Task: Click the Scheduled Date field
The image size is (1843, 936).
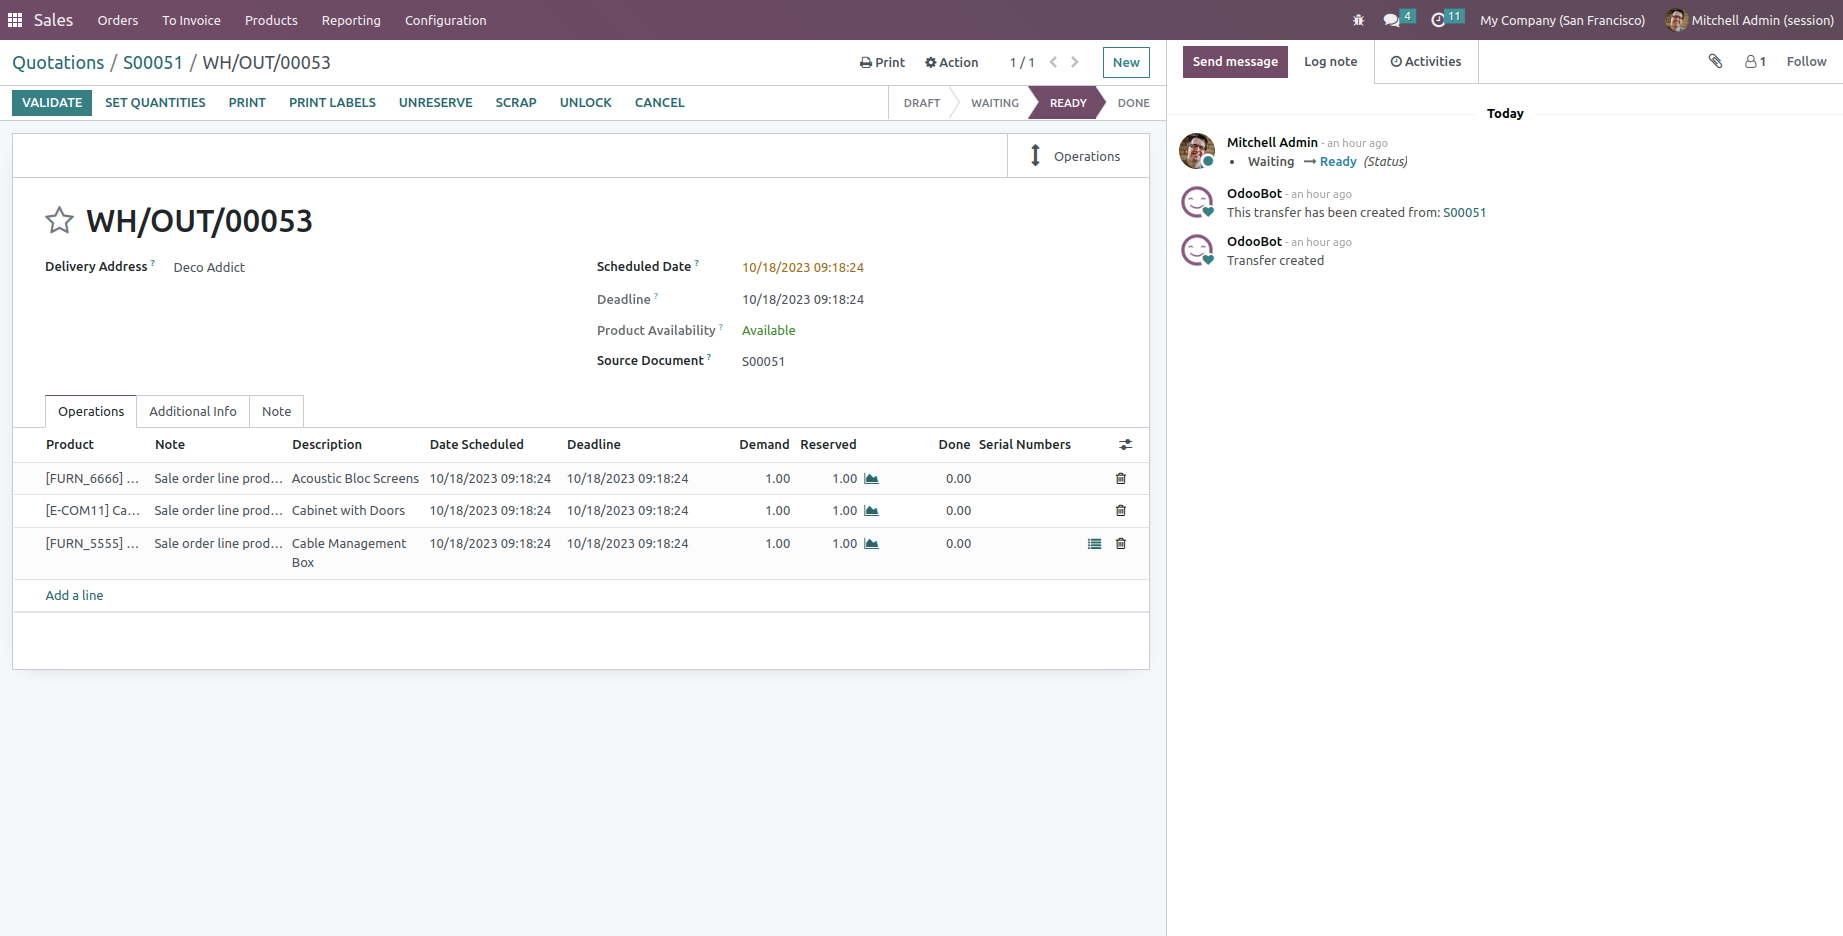Action: pyautogui.click(x=803, y=268)
